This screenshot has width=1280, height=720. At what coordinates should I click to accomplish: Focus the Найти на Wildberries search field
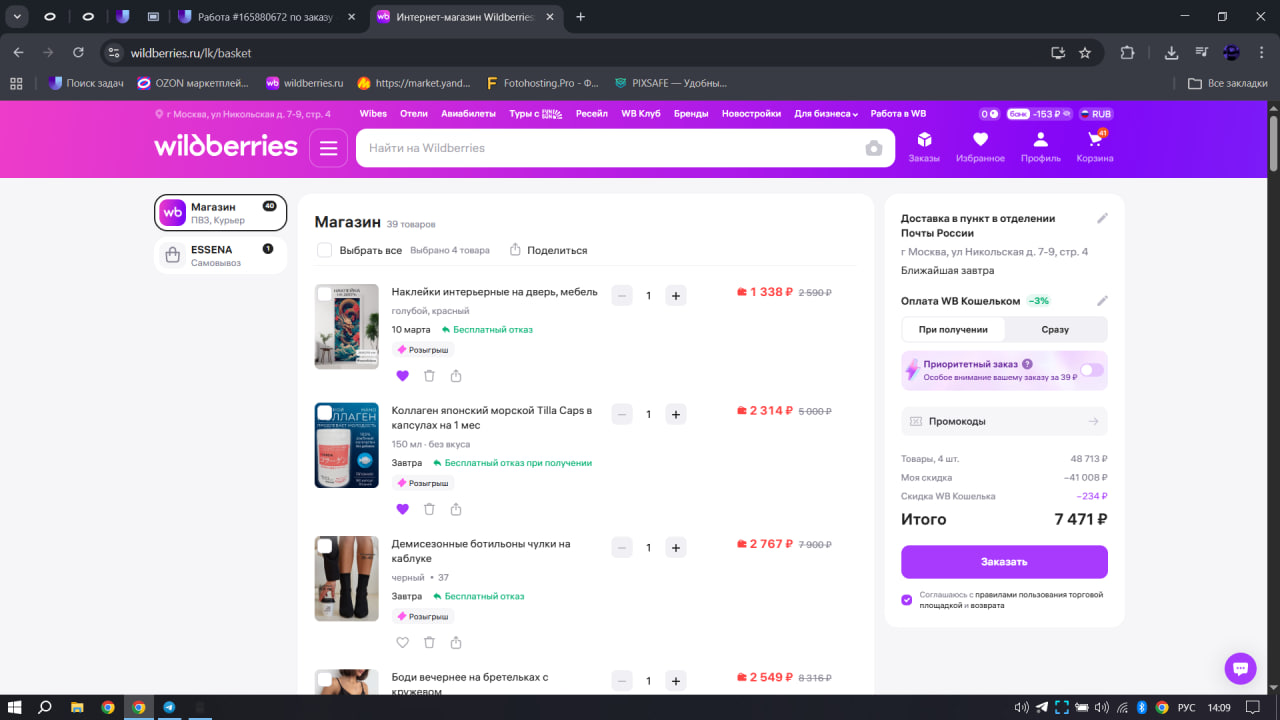pos(610,148)
